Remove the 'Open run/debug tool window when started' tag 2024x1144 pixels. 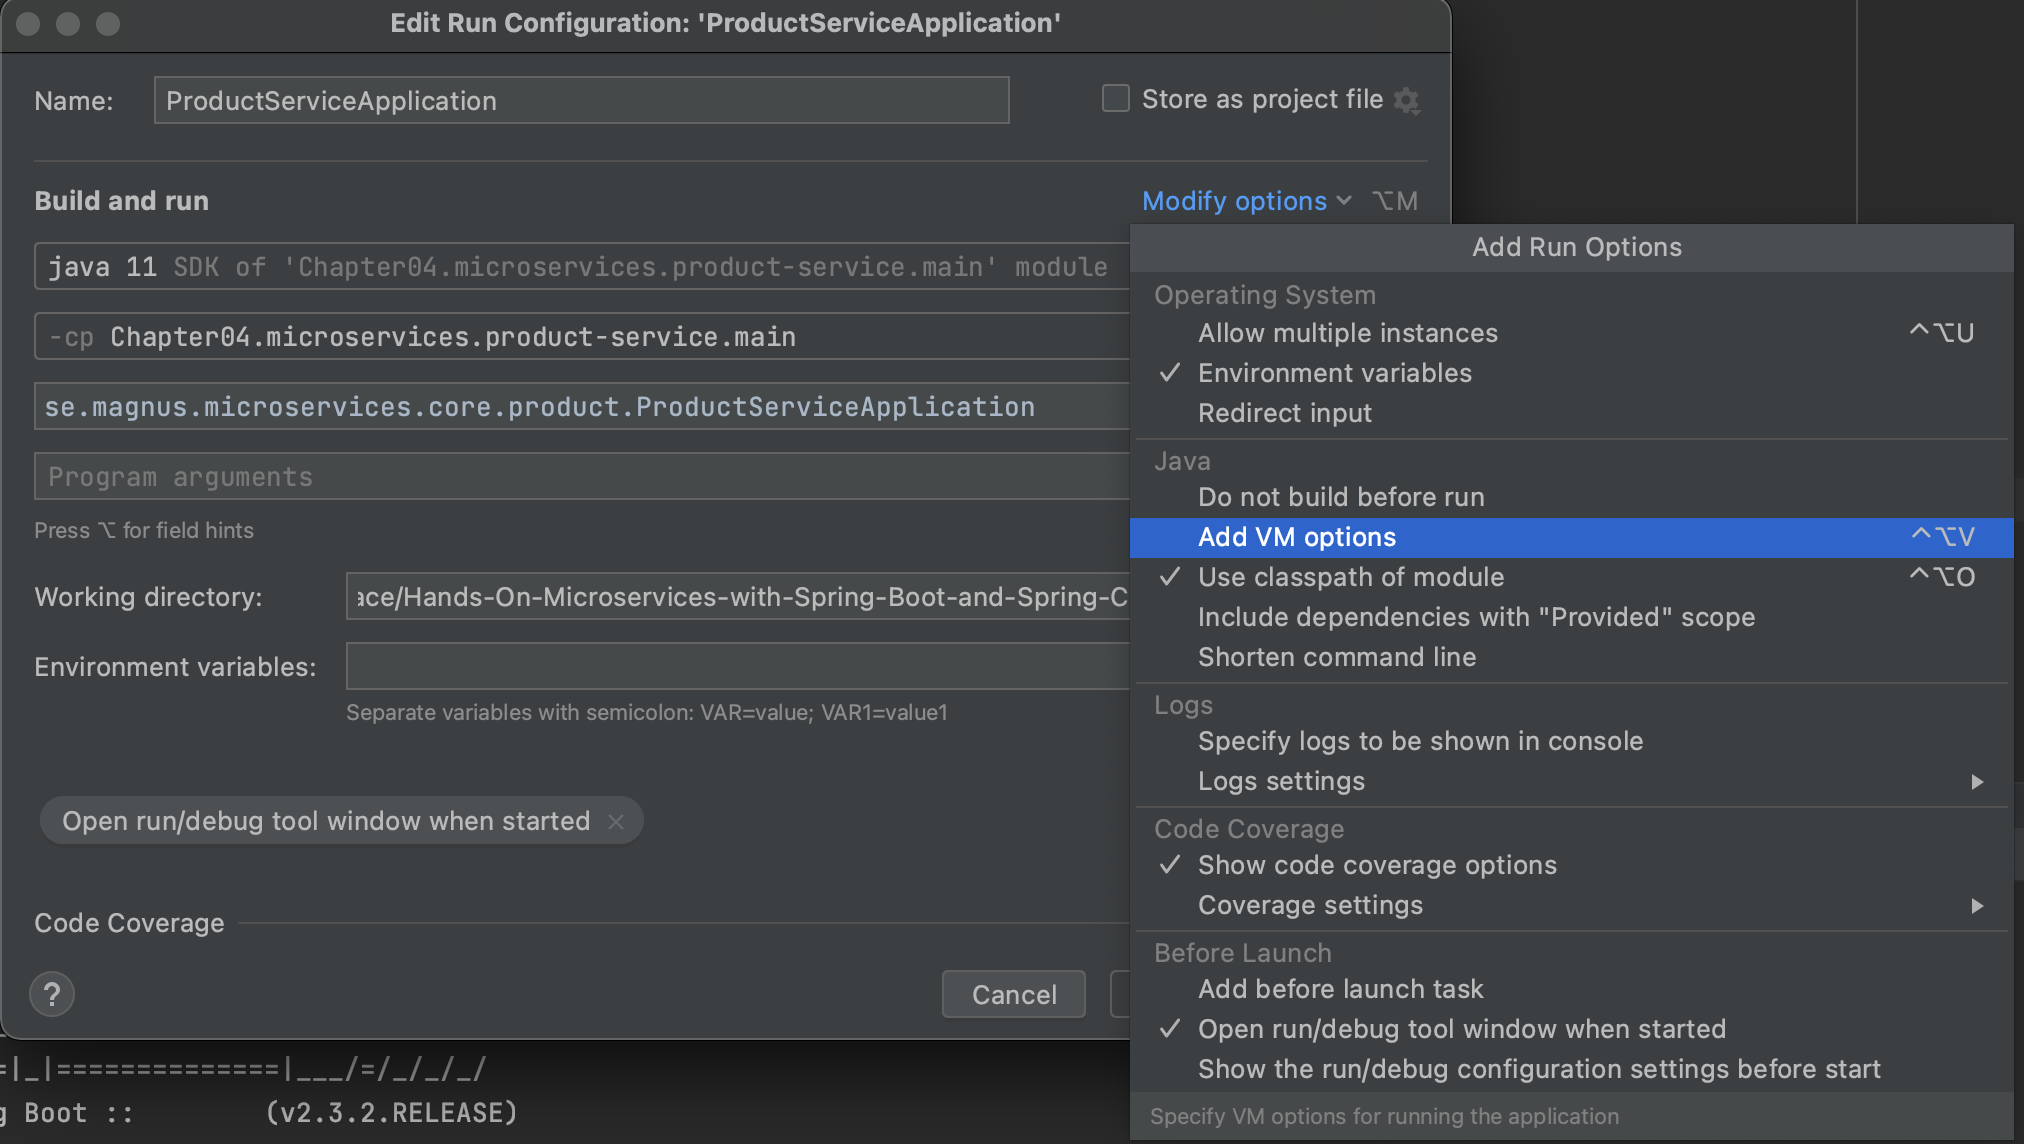[x=617, y=820]
